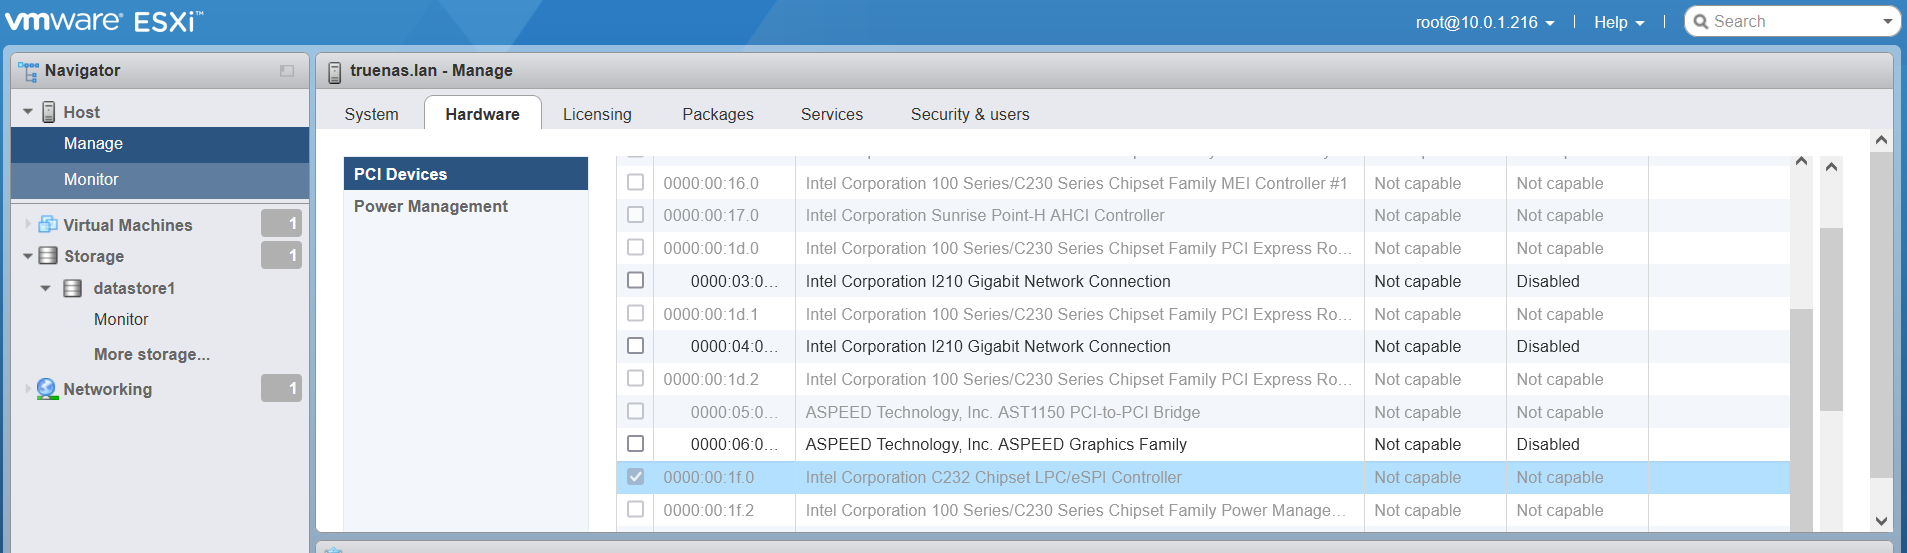Click the Networking globe icon
This screenshot has height=553, width=1907.
(47, 389)
